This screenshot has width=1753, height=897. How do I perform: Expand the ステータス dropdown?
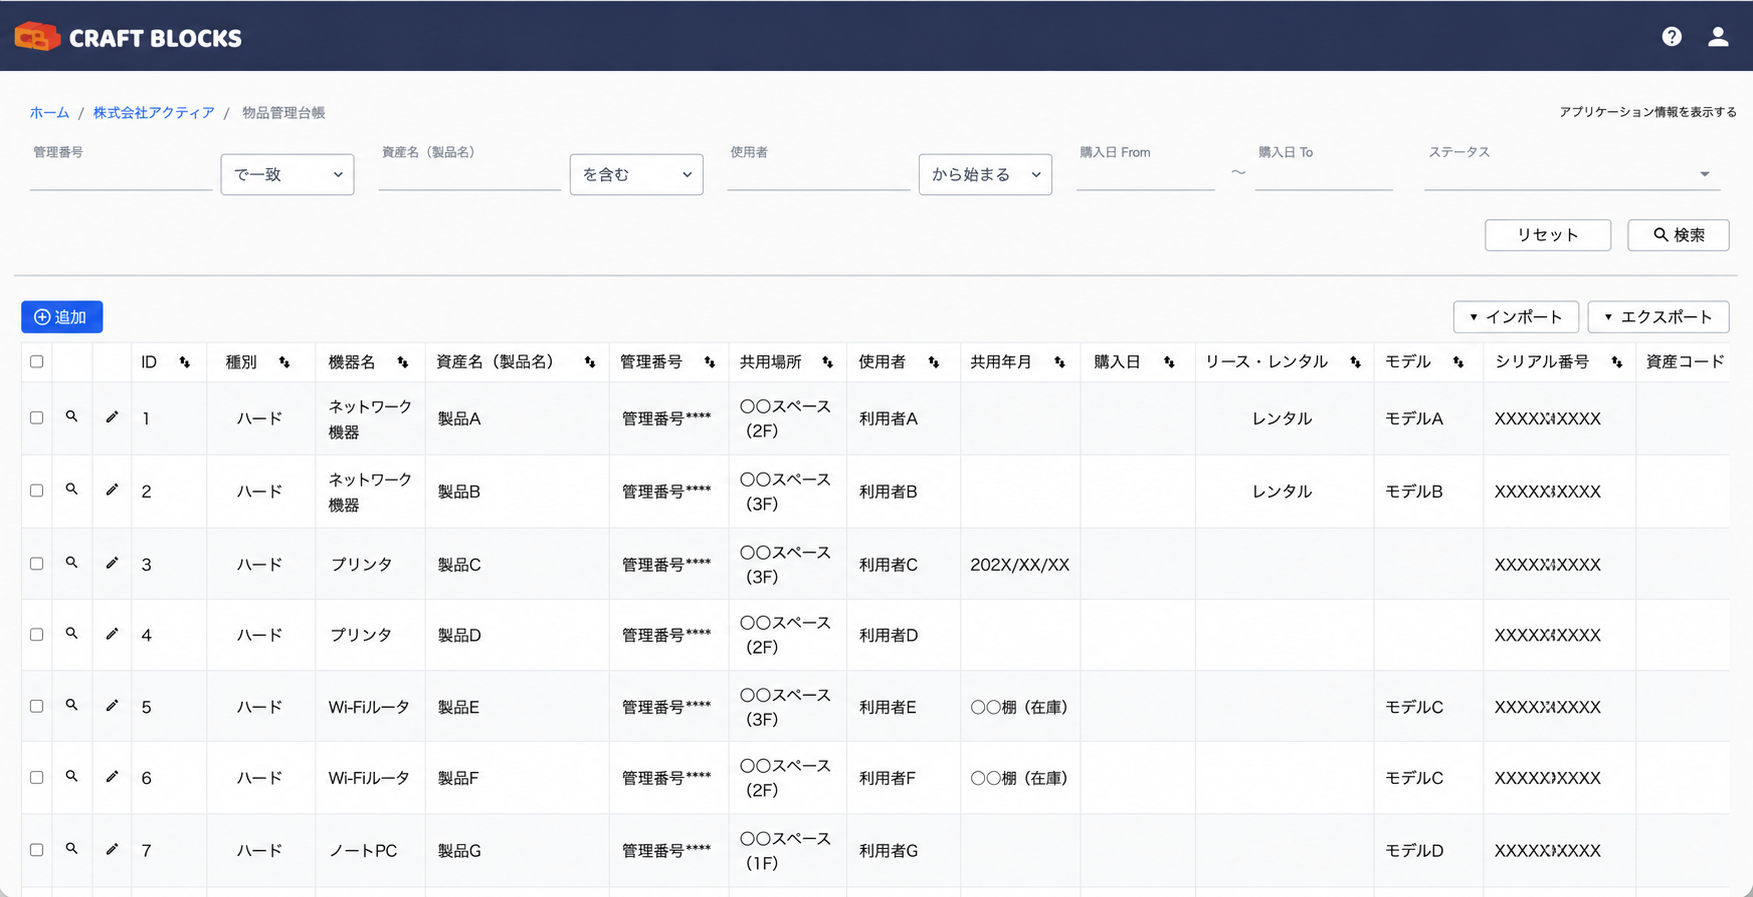[x=1572, y=174]
